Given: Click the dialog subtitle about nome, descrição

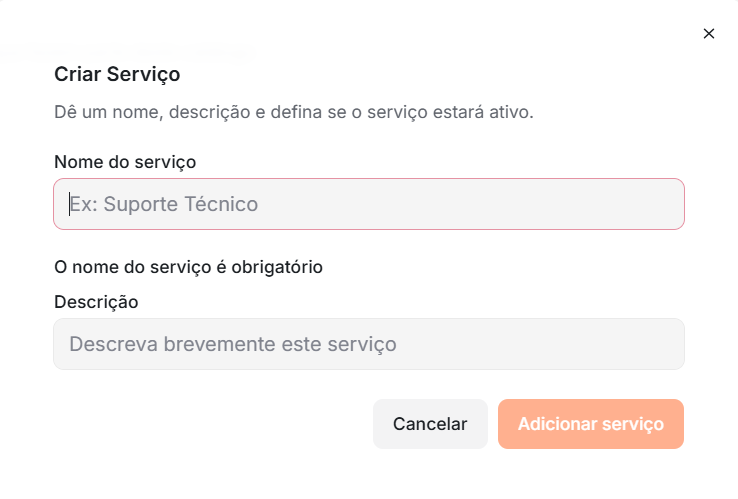Looking at the screenshot, I should (x=294, y=112).
